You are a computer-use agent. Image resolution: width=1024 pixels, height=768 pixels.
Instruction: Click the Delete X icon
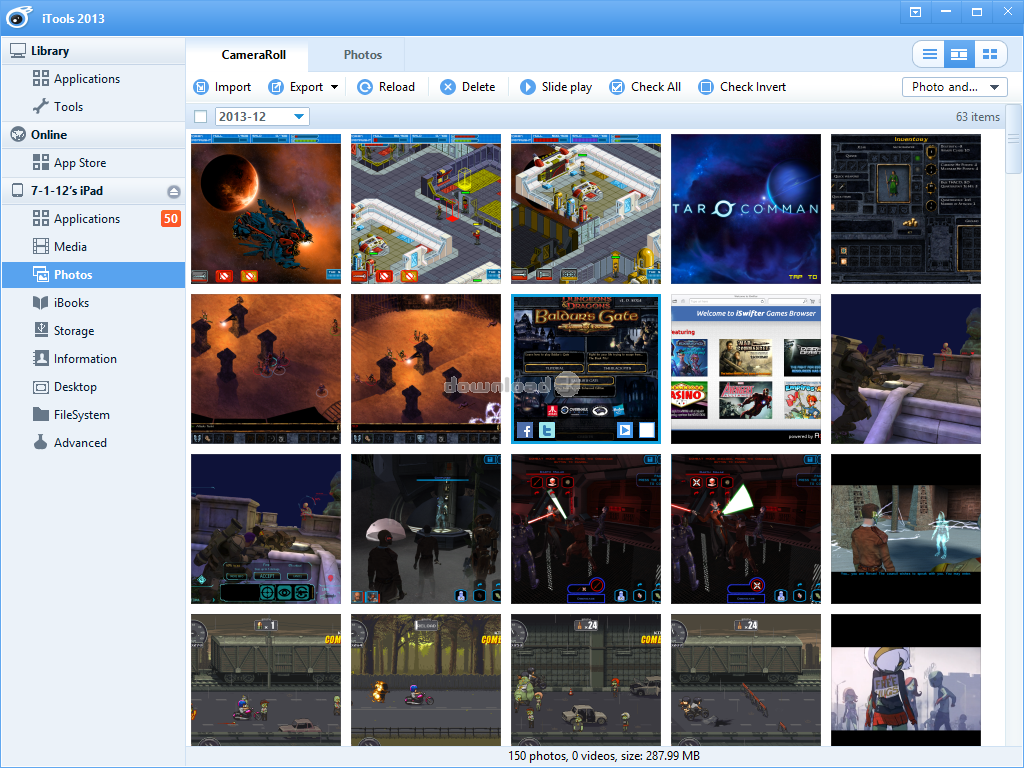click(447, 87)
